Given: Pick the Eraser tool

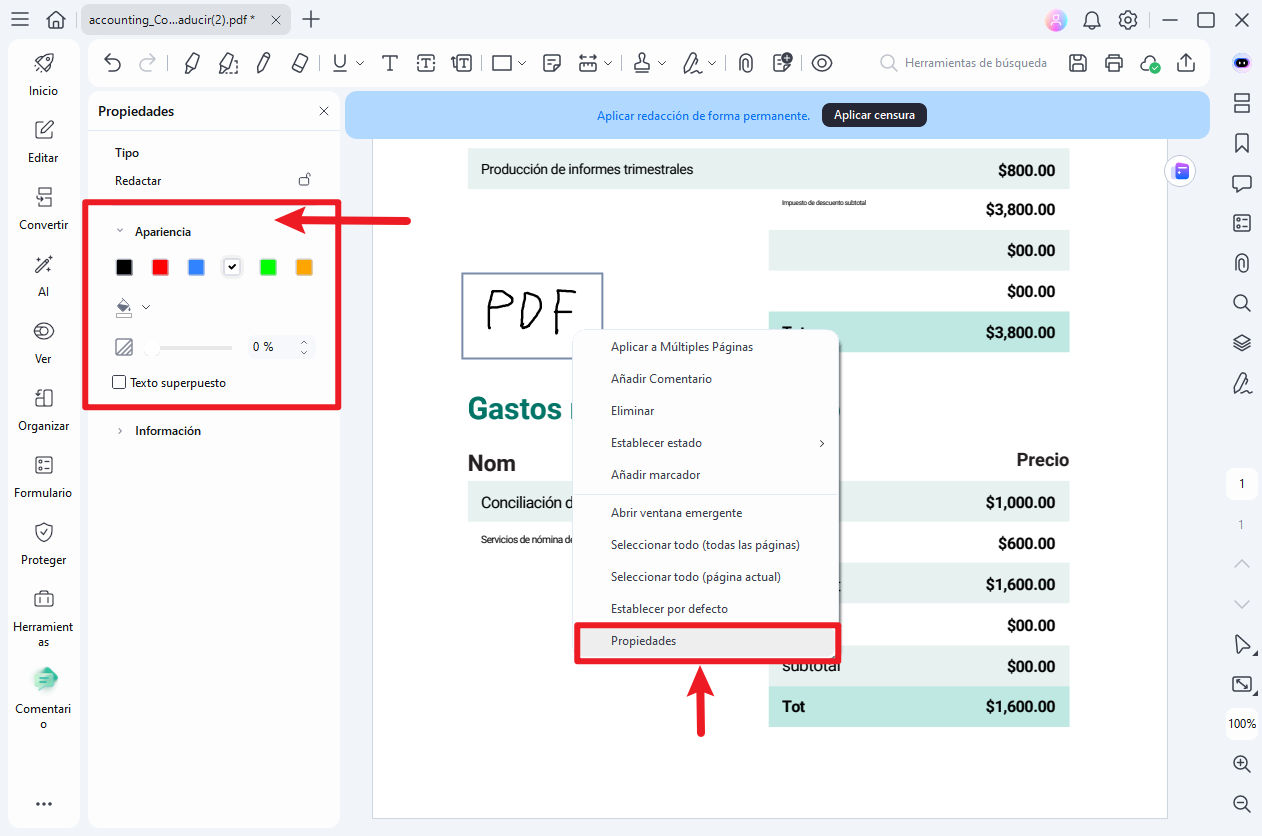Looking at the screenshot, I should 299,63.
